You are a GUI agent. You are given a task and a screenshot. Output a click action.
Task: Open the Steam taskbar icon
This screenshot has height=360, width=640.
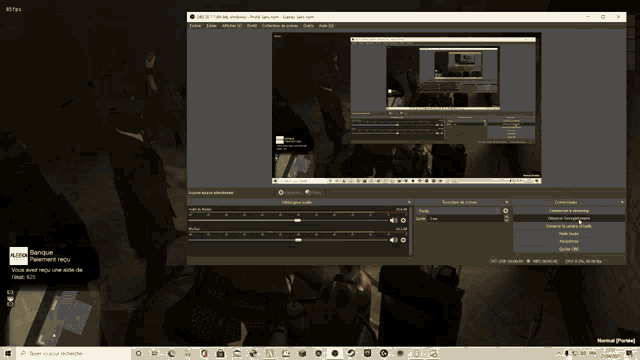point(351,353)
